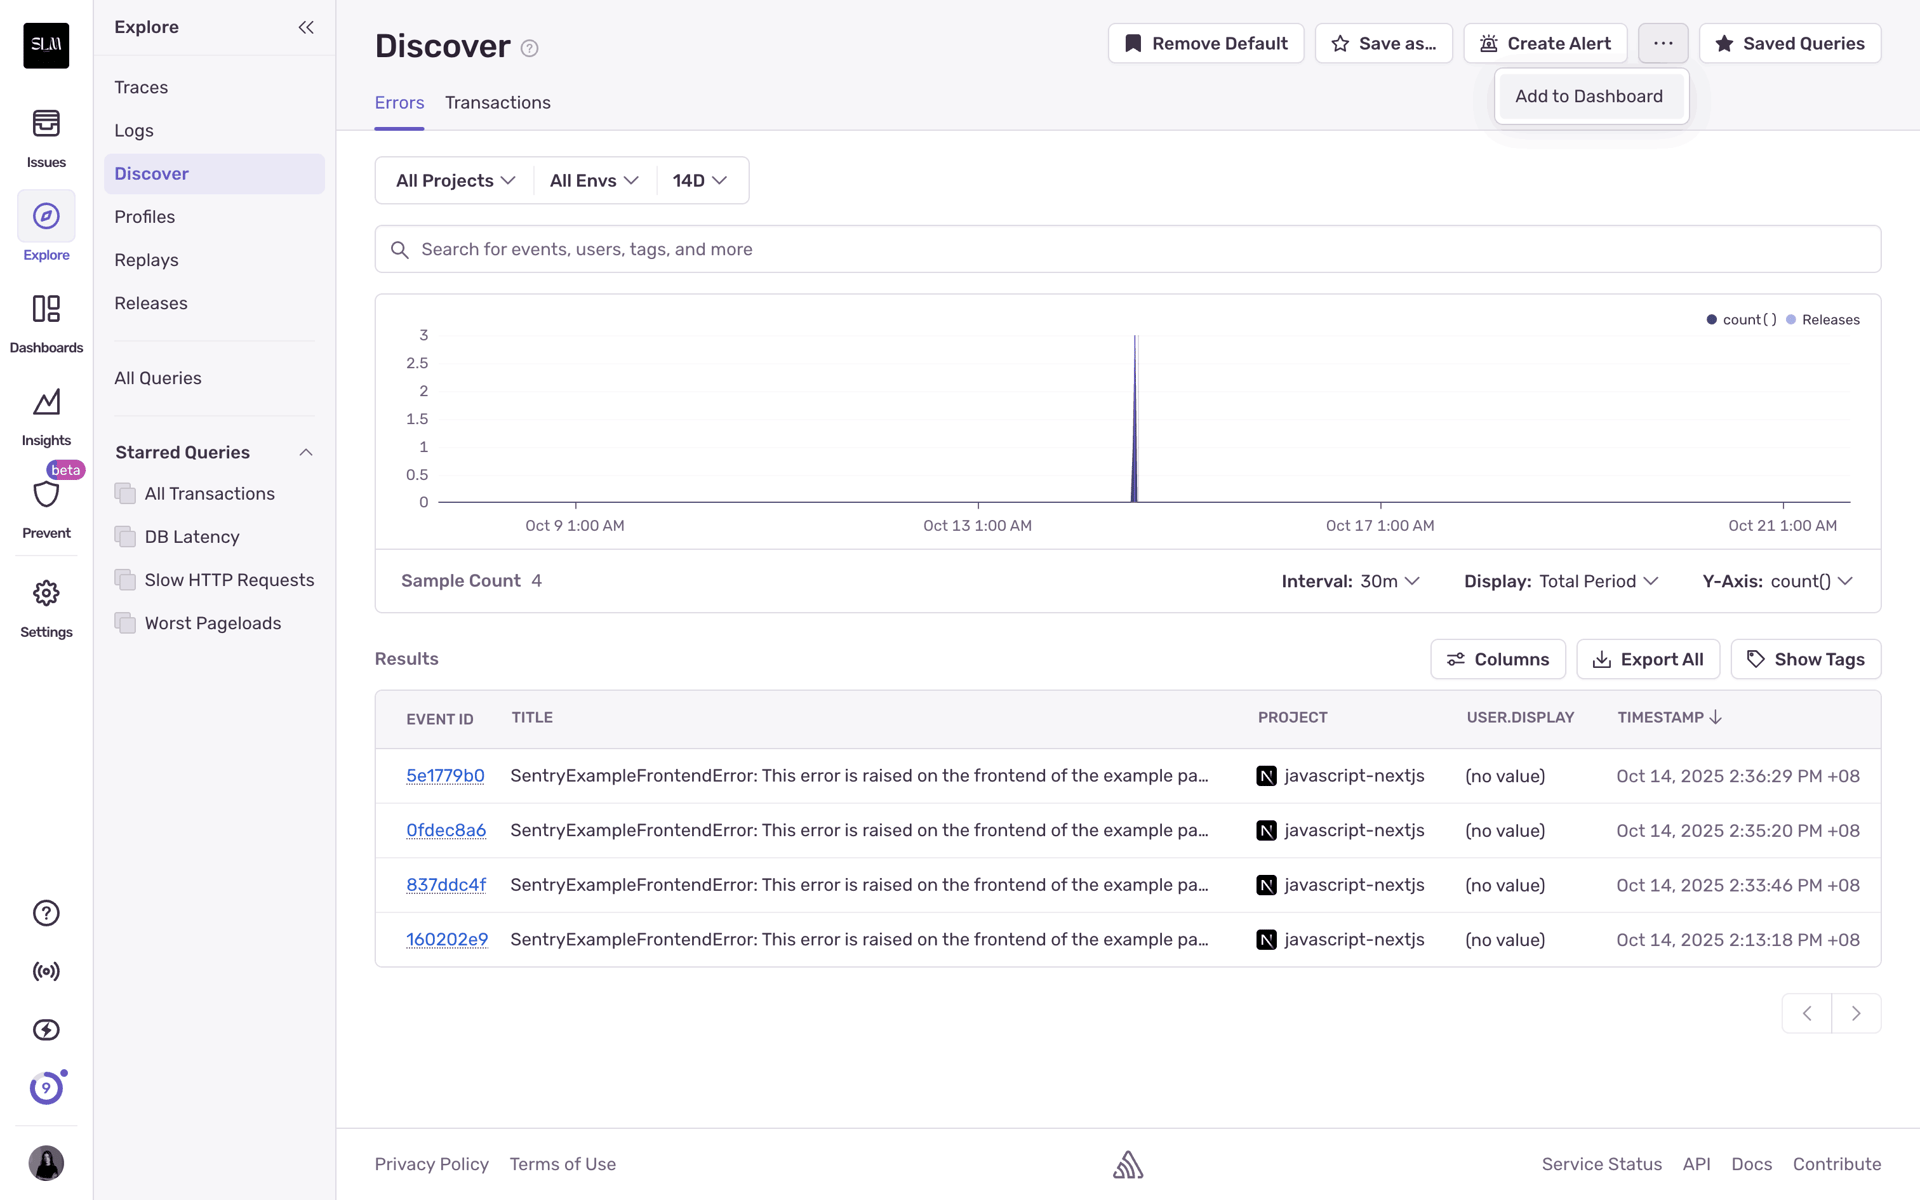Click the Export All button
The height and width of the screenshot is (1200, 1920).
pos(1648,659)
